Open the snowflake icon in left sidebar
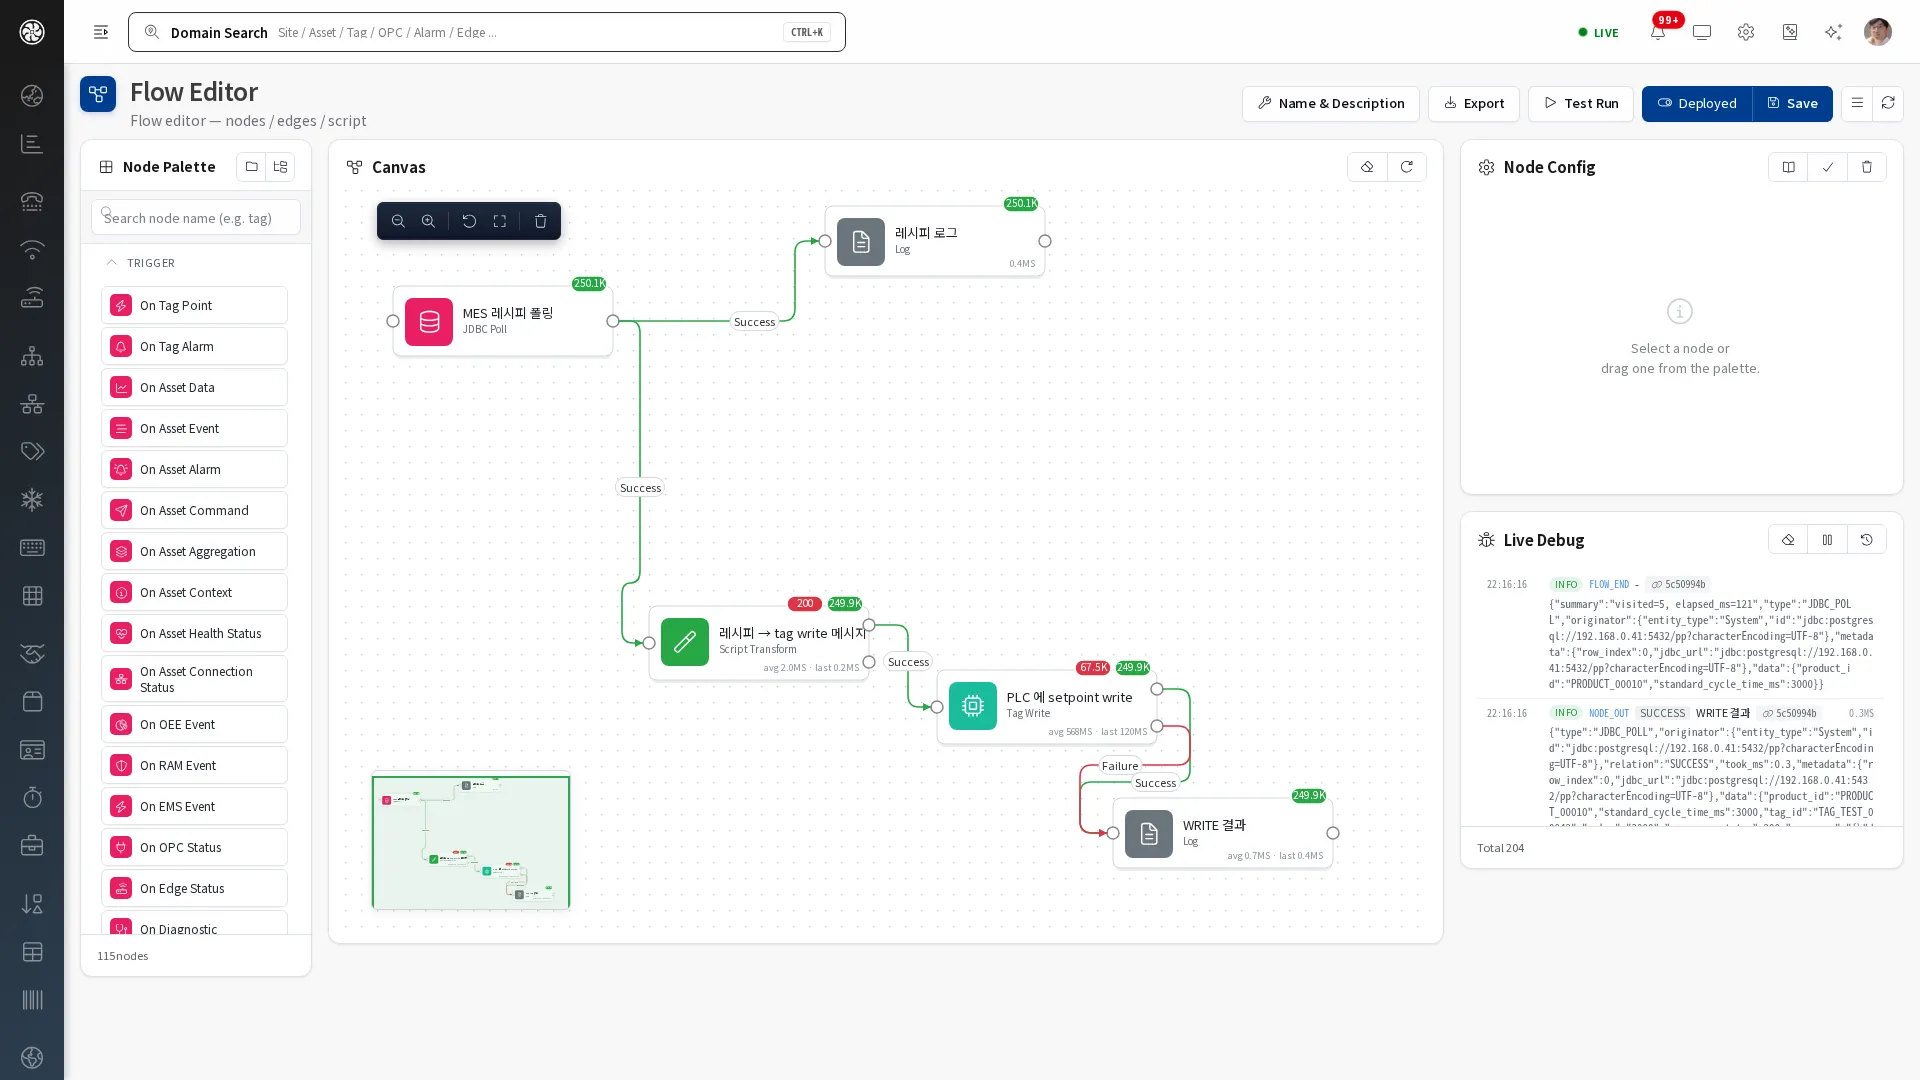The width and height of the screenshot is (1920, 1080). pos(32,499)
